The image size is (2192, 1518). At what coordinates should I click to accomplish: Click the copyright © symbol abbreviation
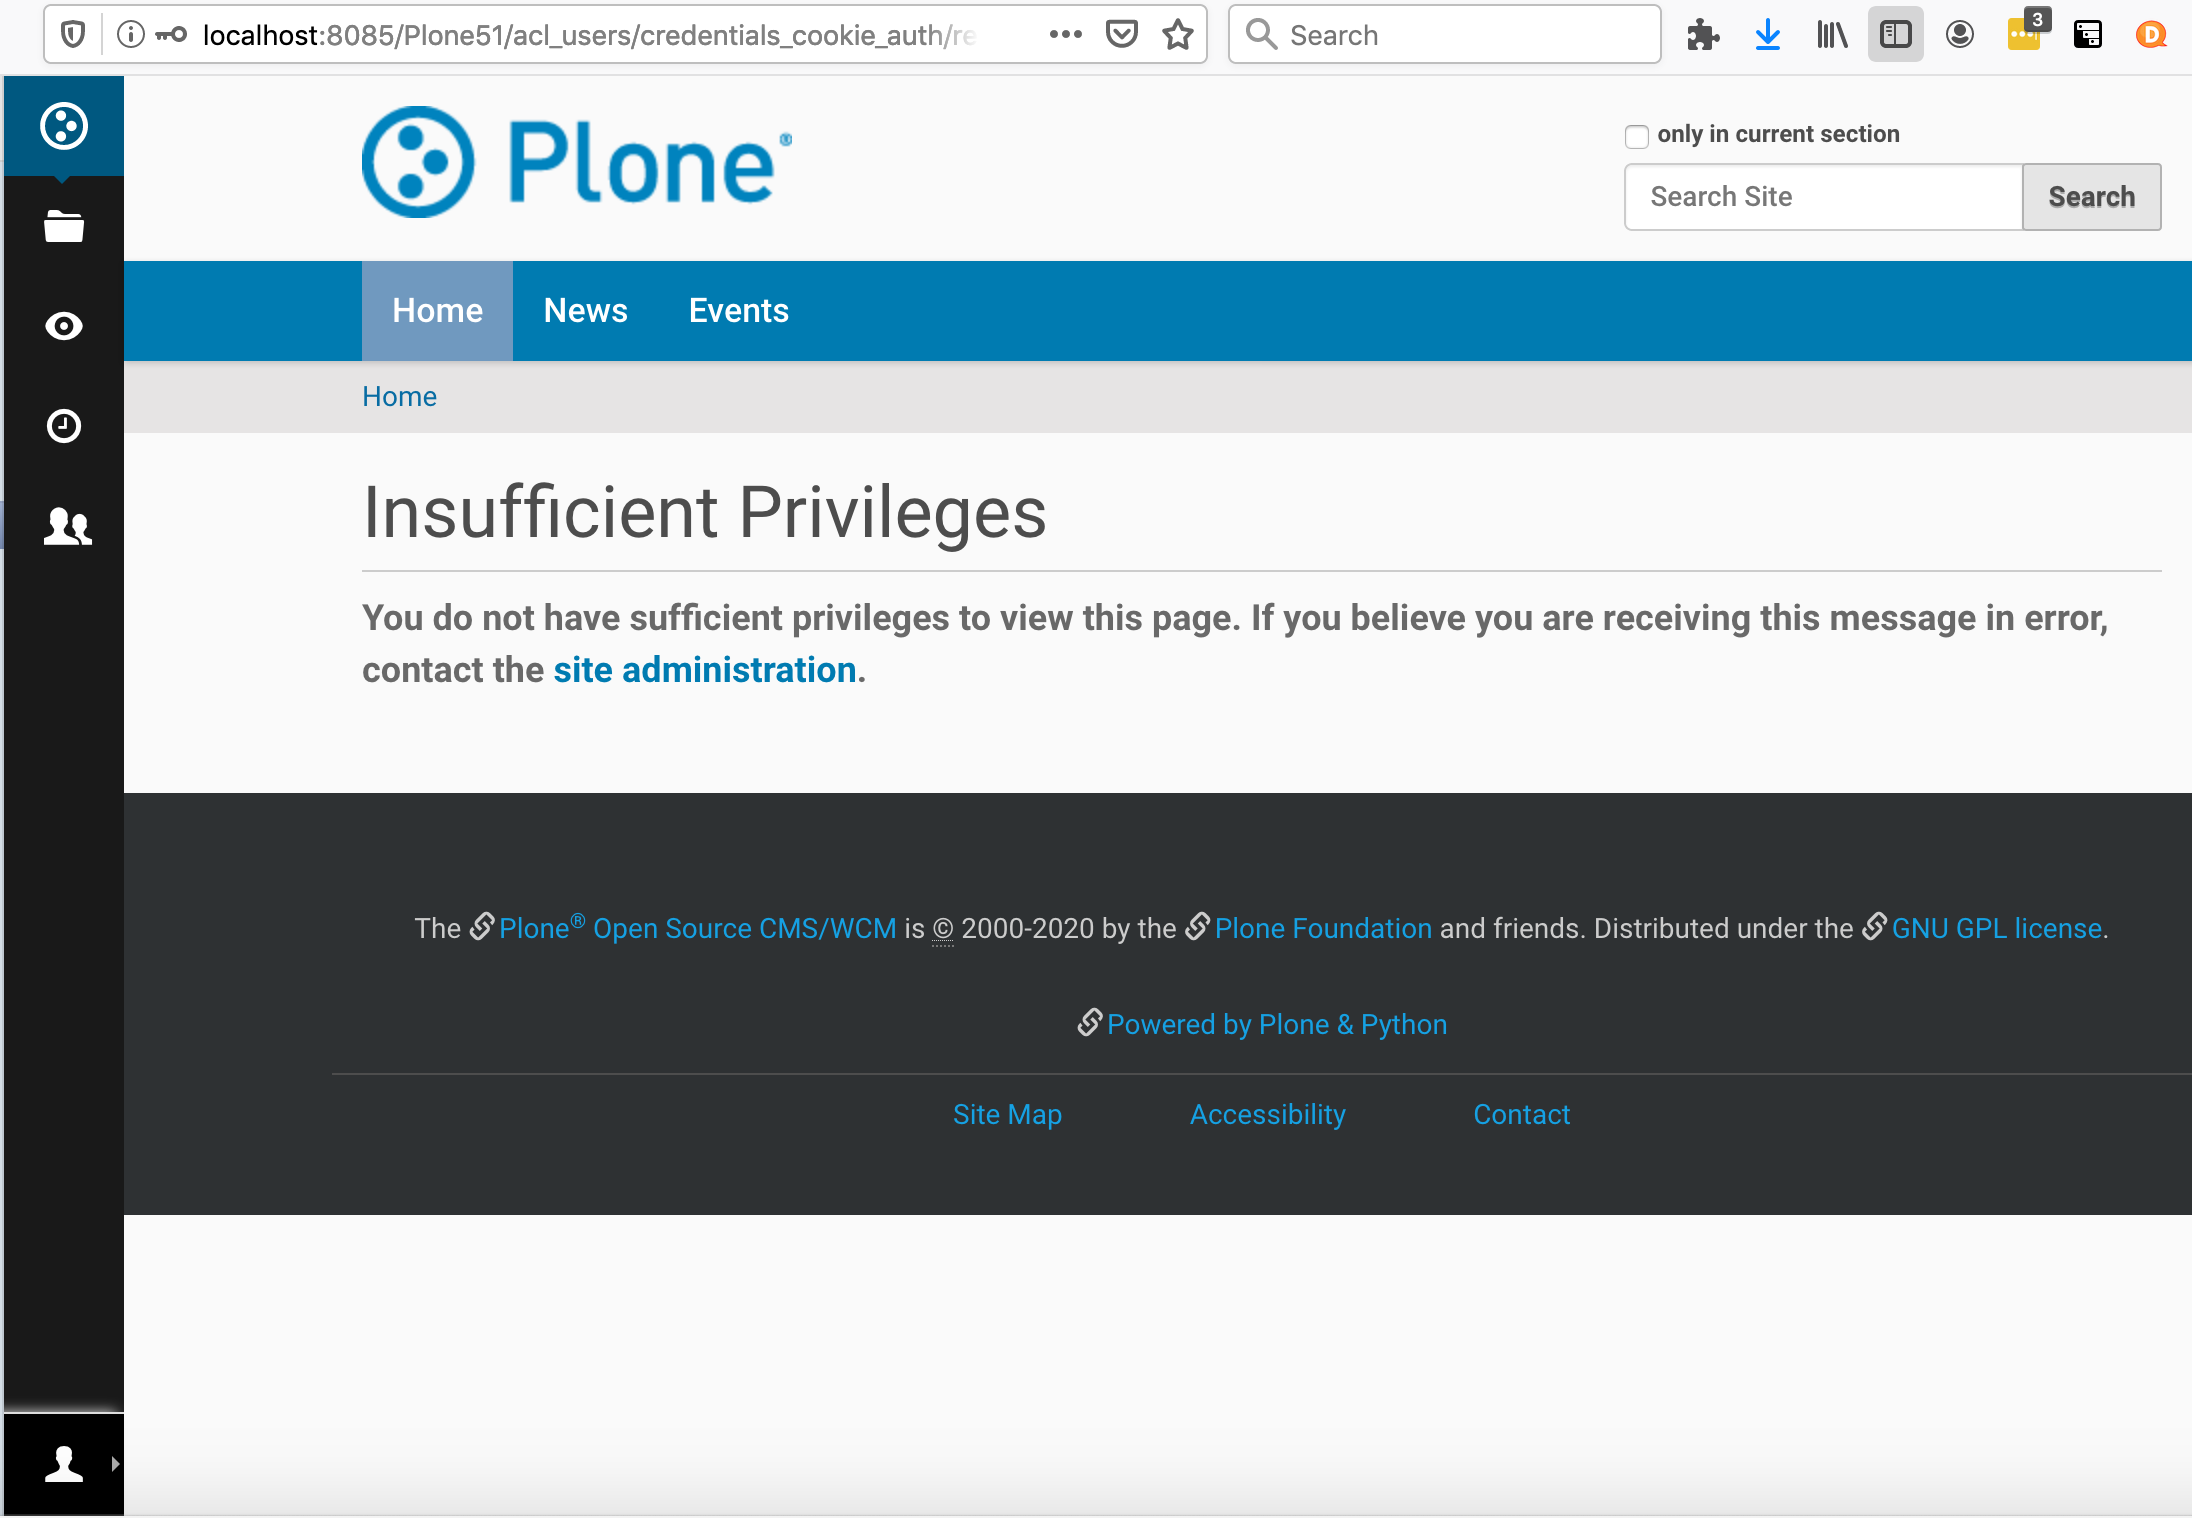click(943, 929)
